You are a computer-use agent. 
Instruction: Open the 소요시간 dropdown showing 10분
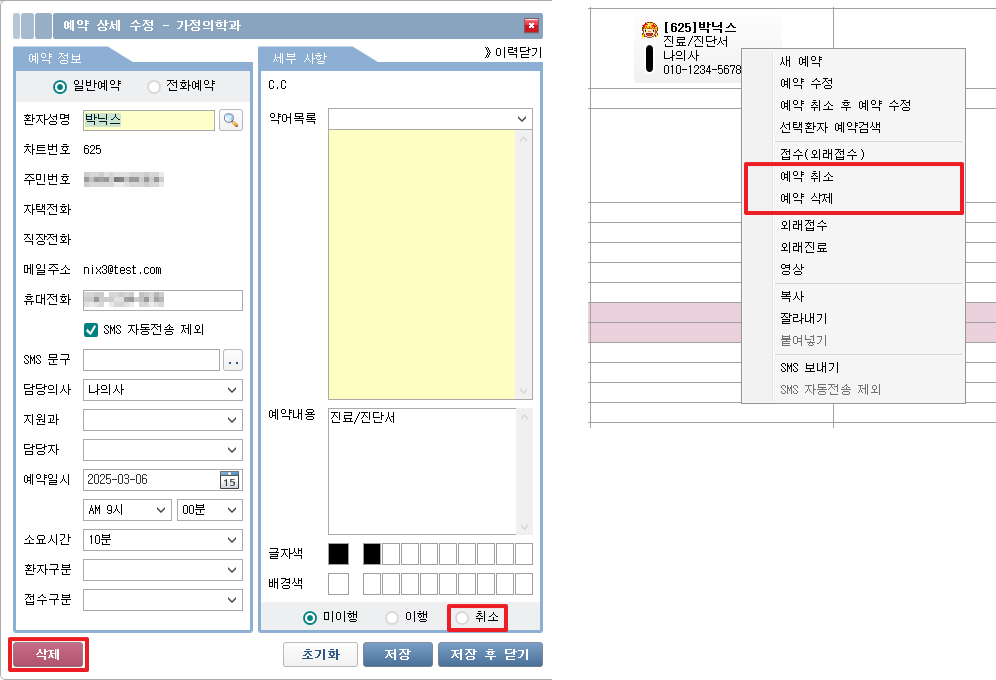[163, 540]
